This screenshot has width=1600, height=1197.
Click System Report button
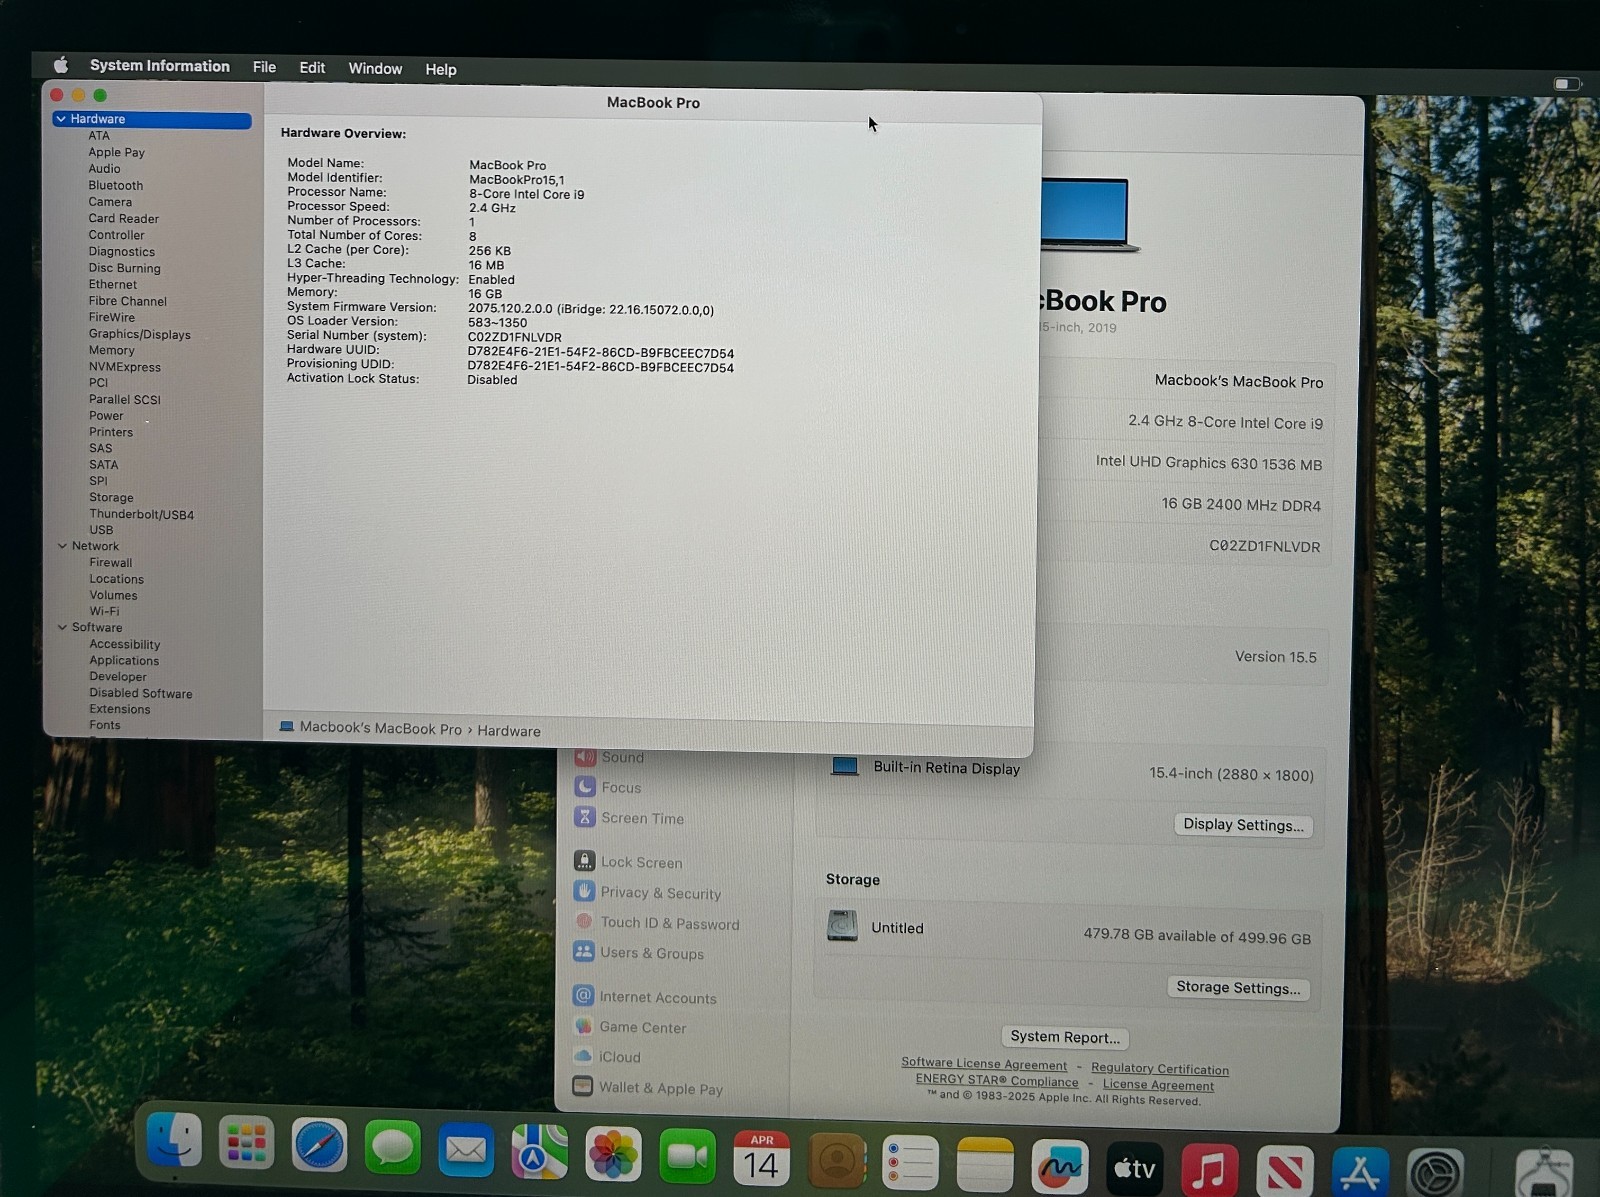1064,1037
